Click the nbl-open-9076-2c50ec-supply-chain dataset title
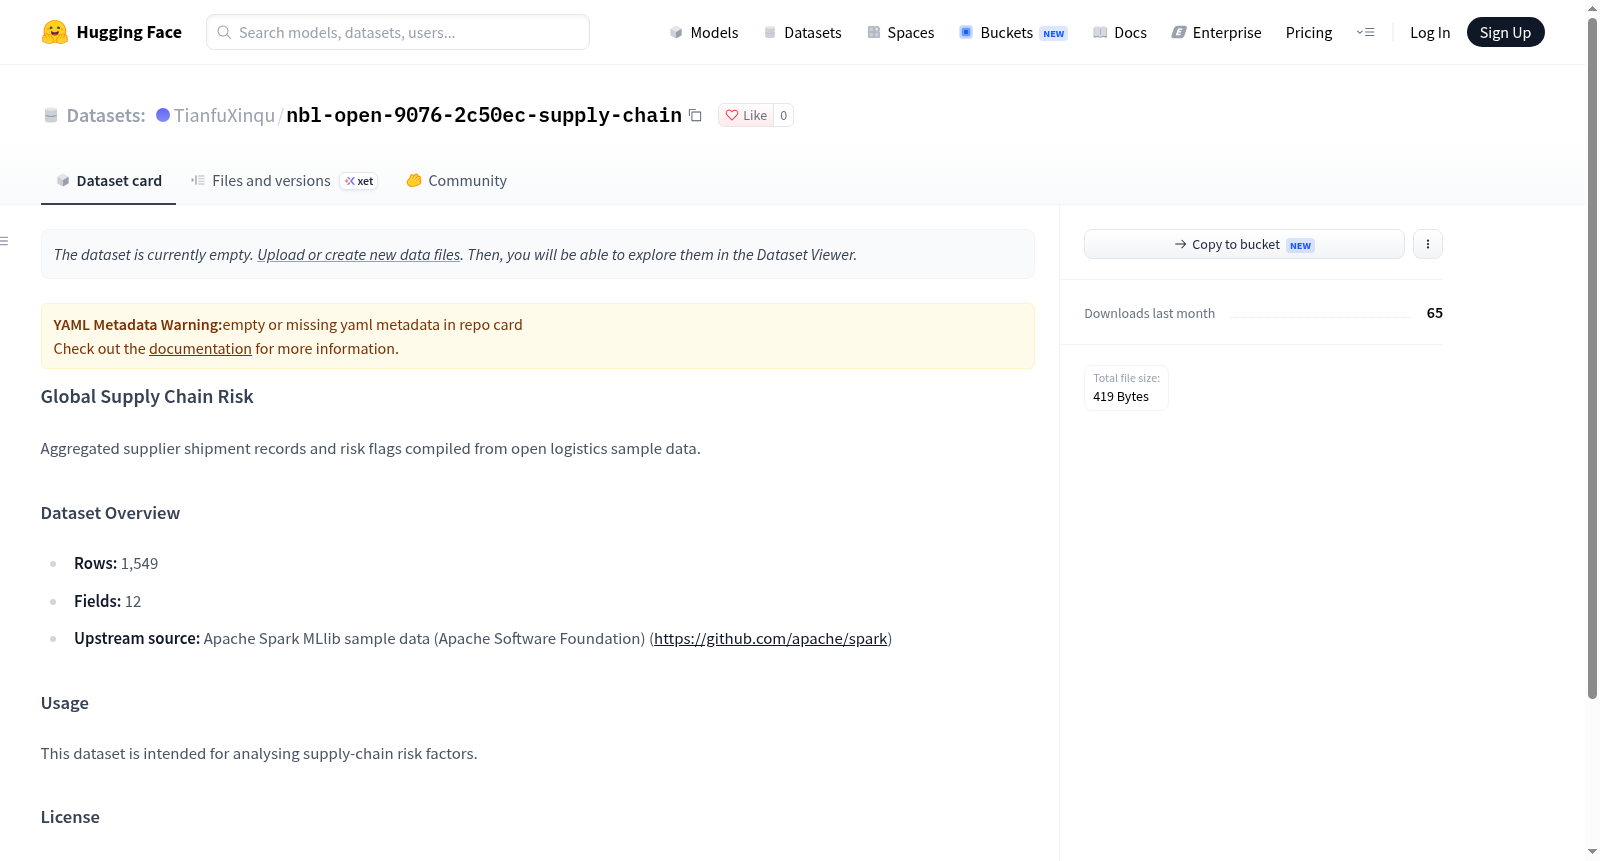Screen dimensions: 1600x861 click(484, 115)
